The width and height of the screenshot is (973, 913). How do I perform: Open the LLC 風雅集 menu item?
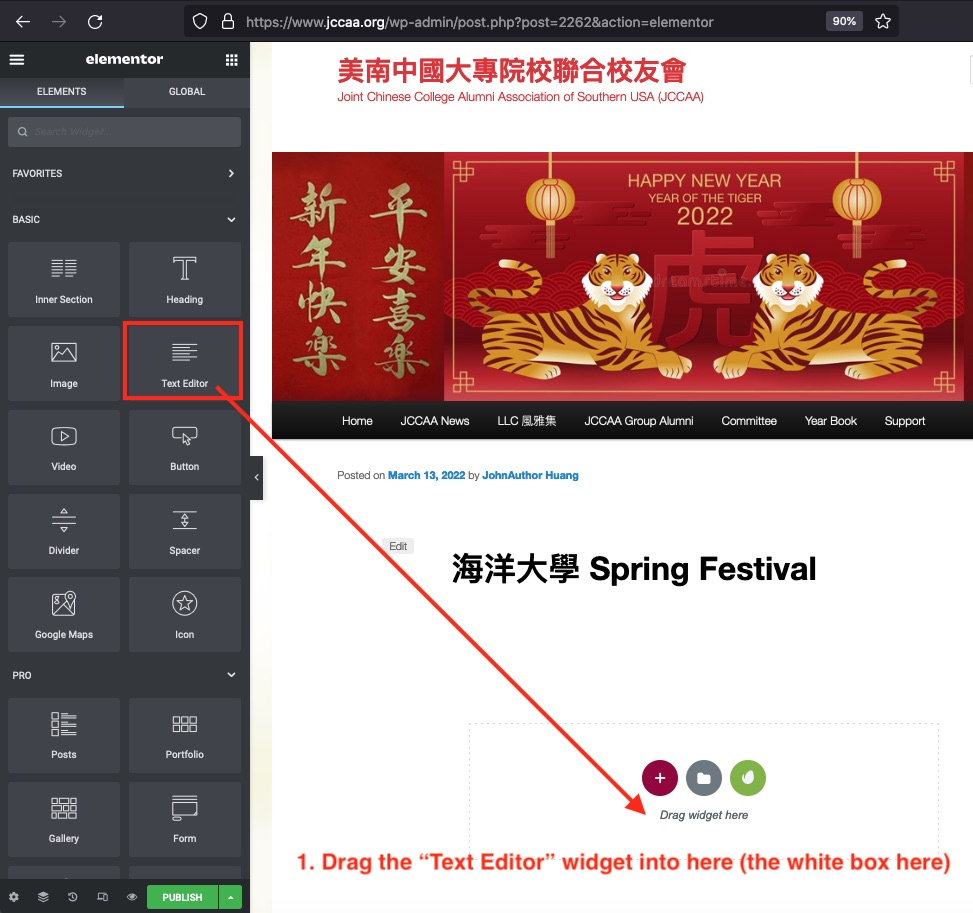coord(526,421)
